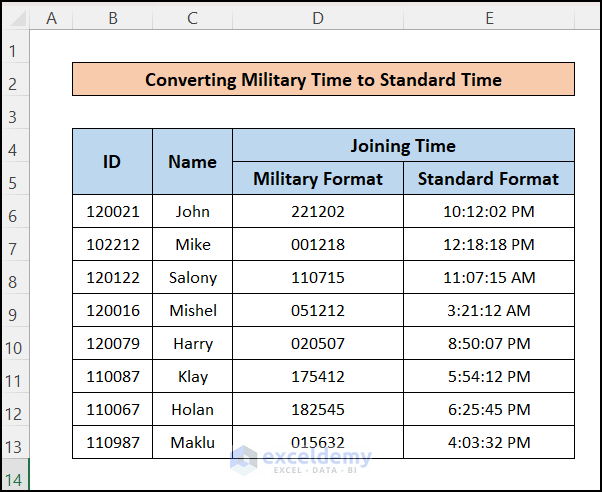
Task: Select column D header
Action: (x=318, y=18)
